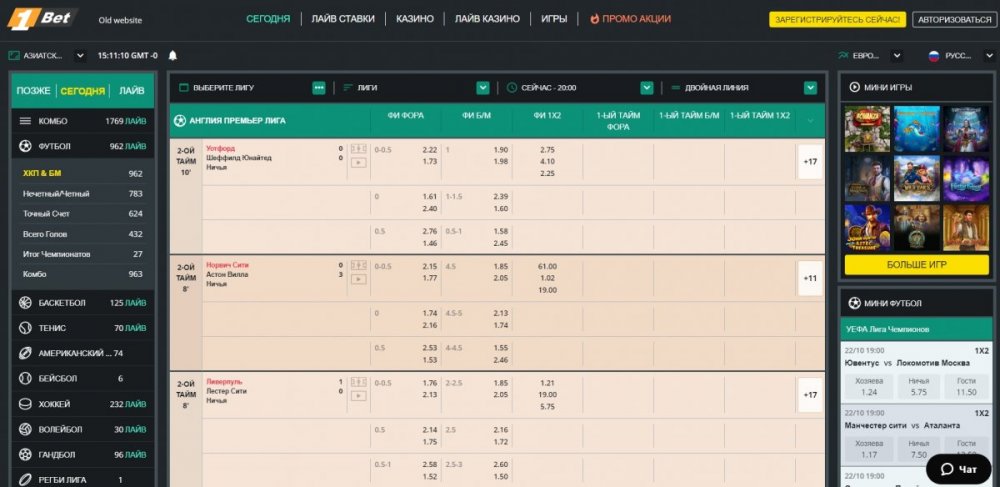Open pitch tracker icon for Liverpool match
The height and width of the screenshot is (487, 1000).
click(358, 382)
